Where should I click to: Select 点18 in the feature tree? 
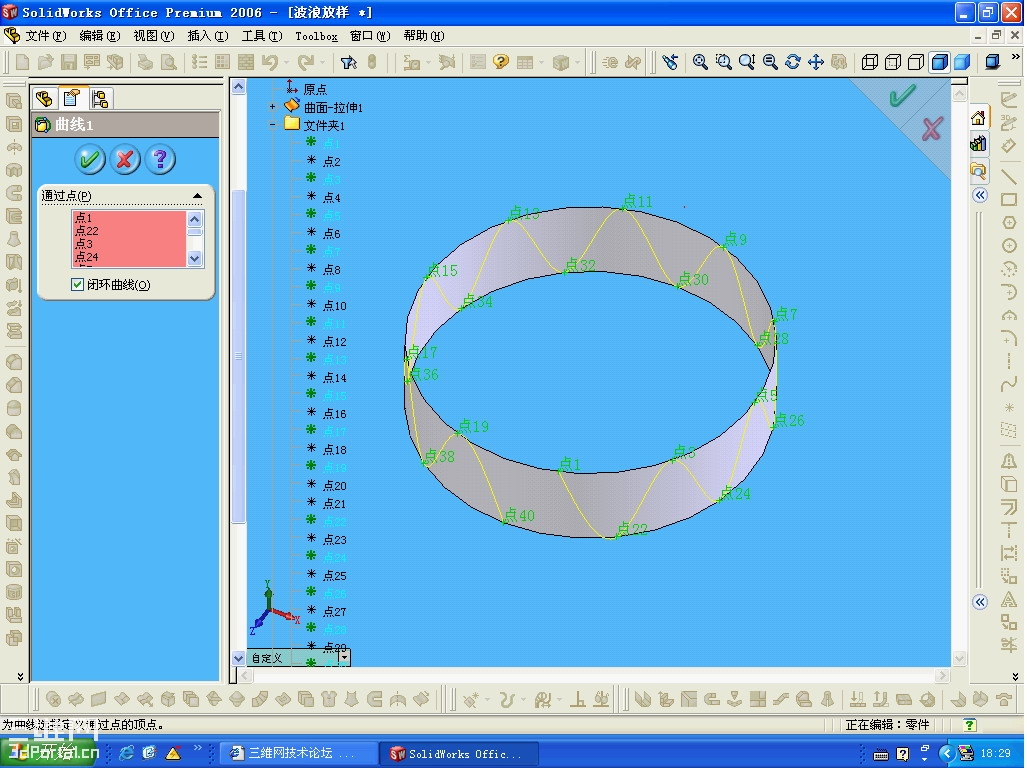click(x=335, y=449)
